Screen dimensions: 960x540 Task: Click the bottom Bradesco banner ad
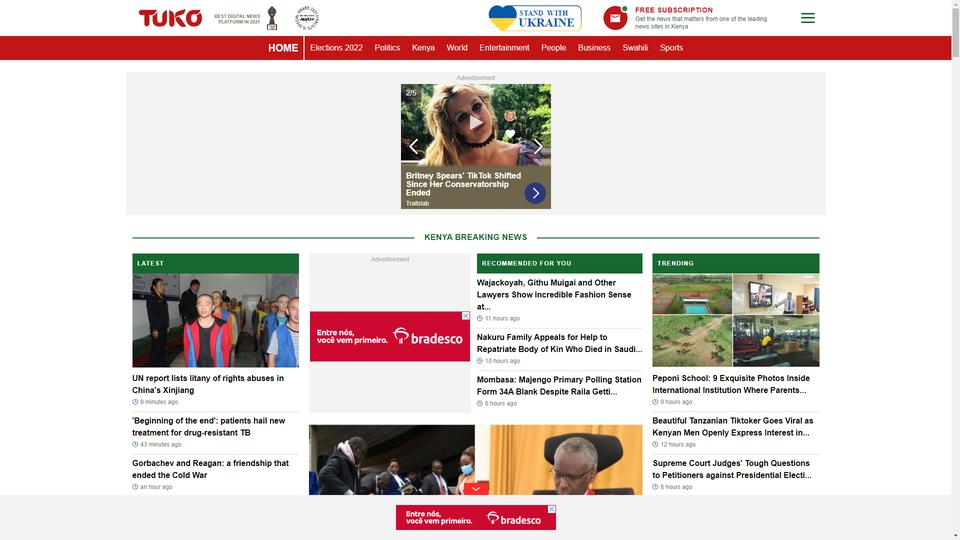click(476, 517)
